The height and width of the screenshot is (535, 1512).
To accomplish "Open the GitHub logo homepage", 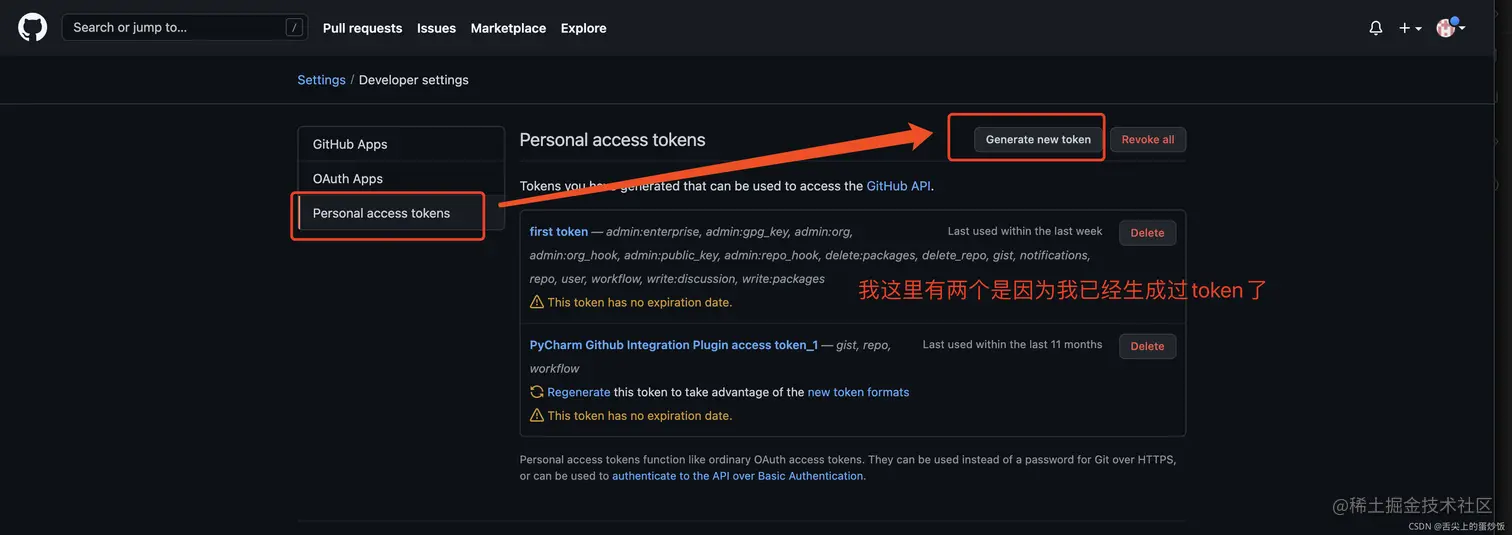I will [x=32, y=27].
